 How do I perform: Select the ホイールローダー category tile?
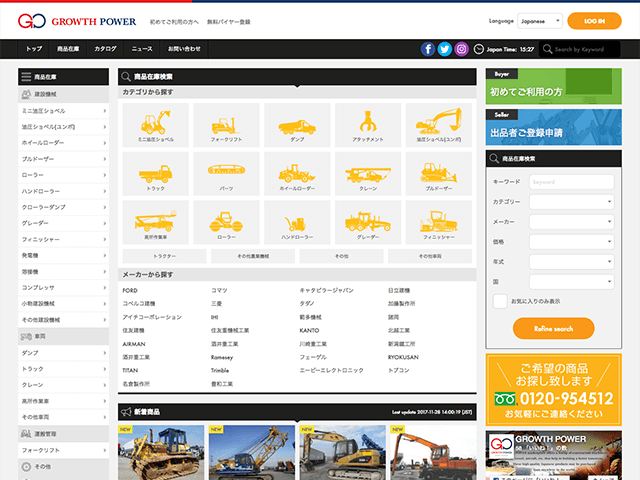pos(297,174)
